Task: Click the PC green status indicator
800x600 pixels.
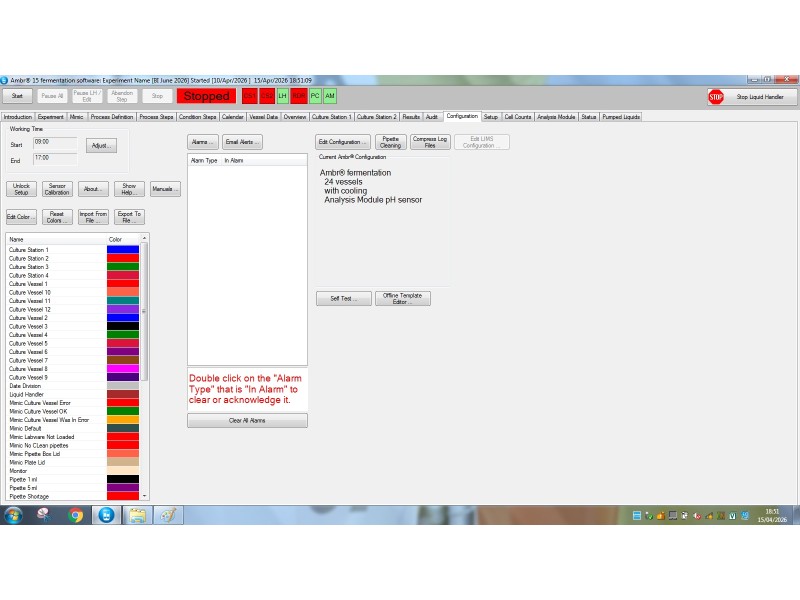Action: click(315, 96)
